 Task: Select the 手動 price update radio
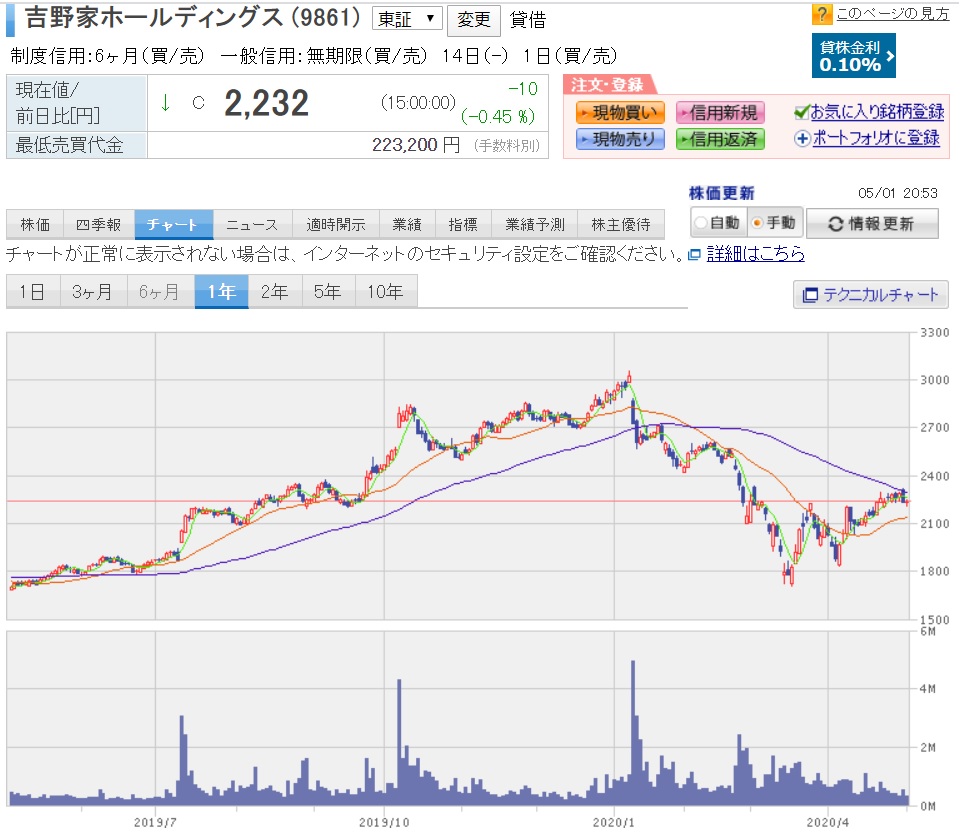757,223
